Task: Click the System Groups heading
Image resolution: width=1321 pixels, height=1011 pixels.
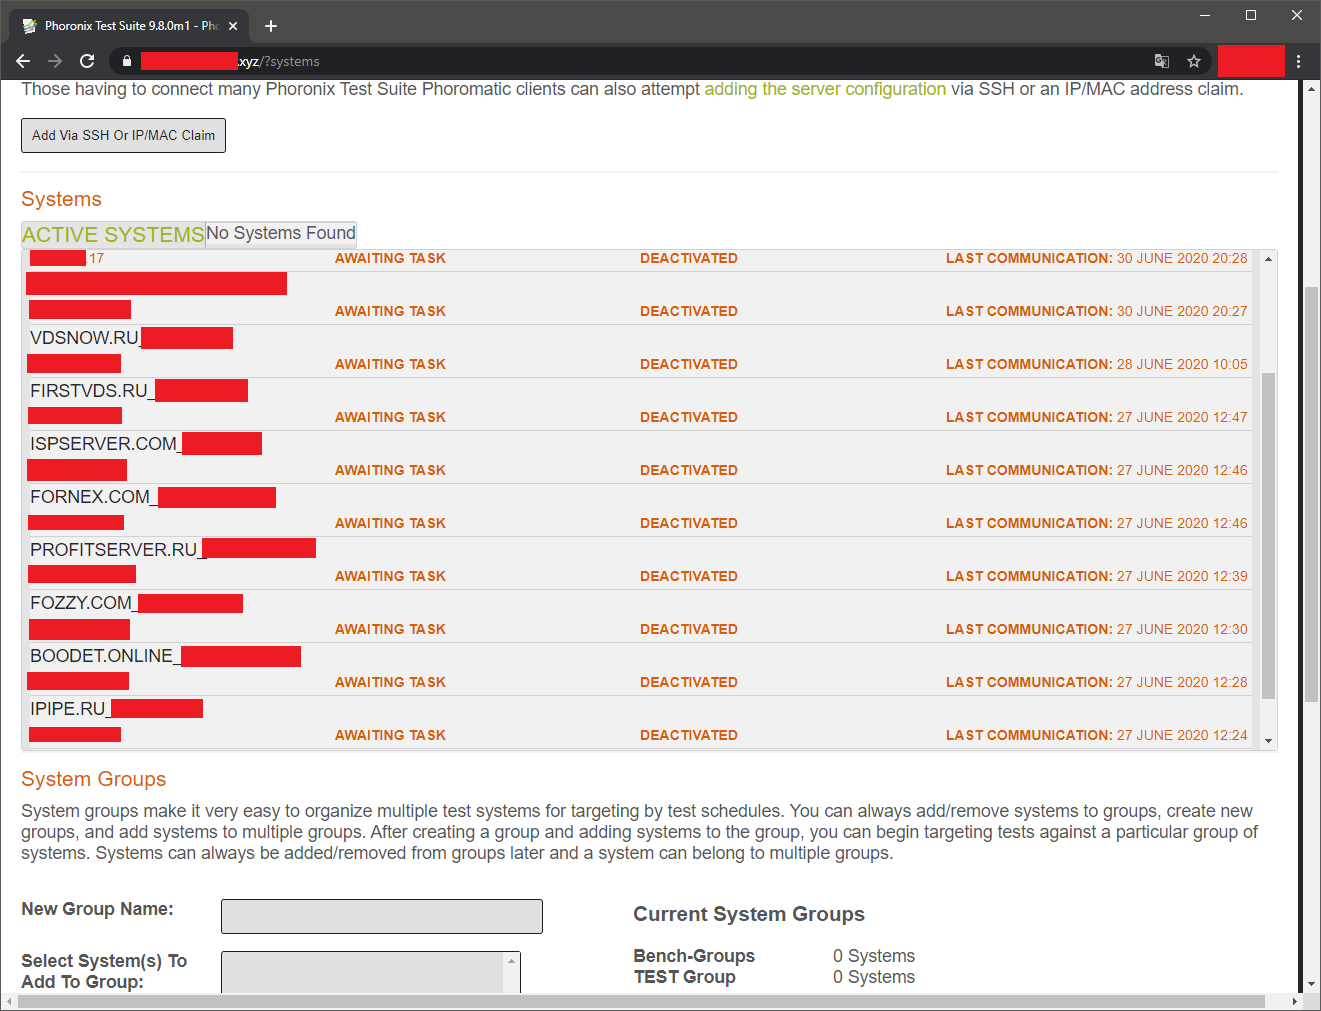Action: [x=93, y=779]
